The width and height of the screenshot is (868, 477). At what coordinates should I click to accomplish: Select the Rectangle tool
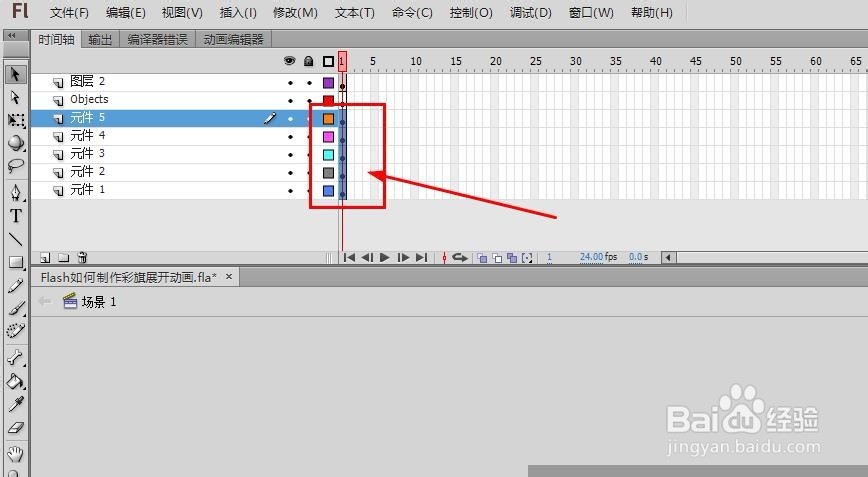[x=16, y=262]
